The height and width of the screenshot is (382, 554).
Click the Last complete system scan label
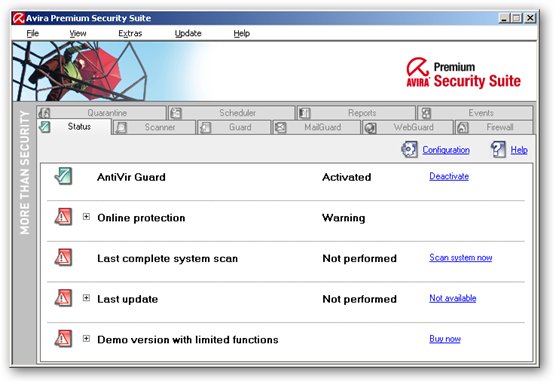(167, 259)
